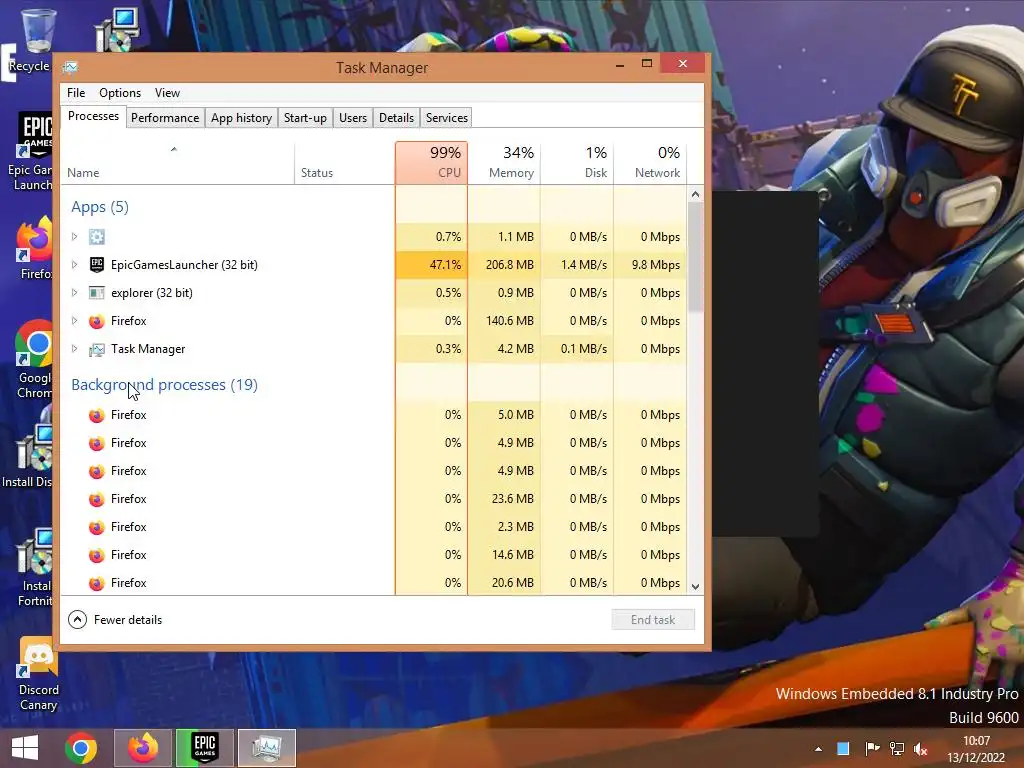Click the taskbar clock showing 10:07
Screen dimensions: 1024x768
[976, 741]
